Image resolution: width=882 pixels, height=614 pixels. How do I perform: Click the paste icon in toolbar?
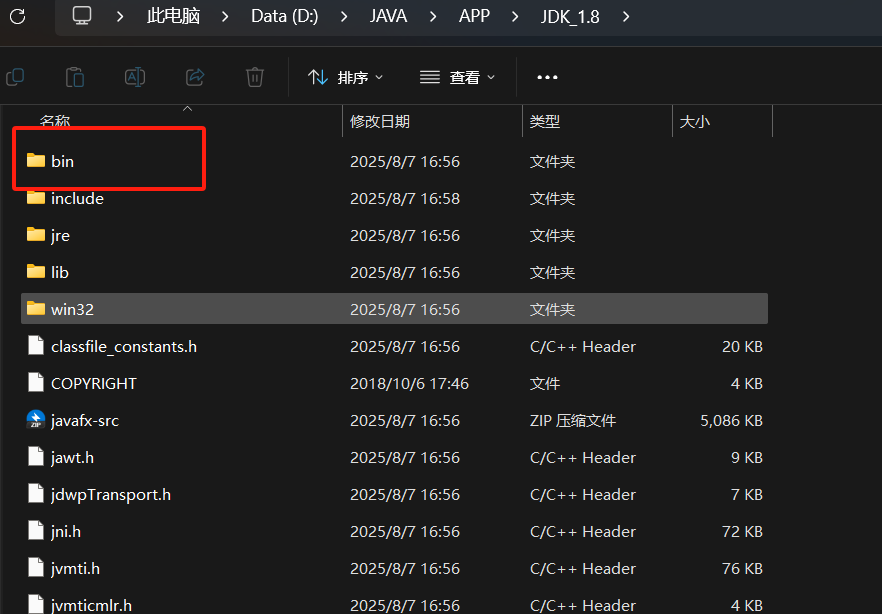click(75, 77)
